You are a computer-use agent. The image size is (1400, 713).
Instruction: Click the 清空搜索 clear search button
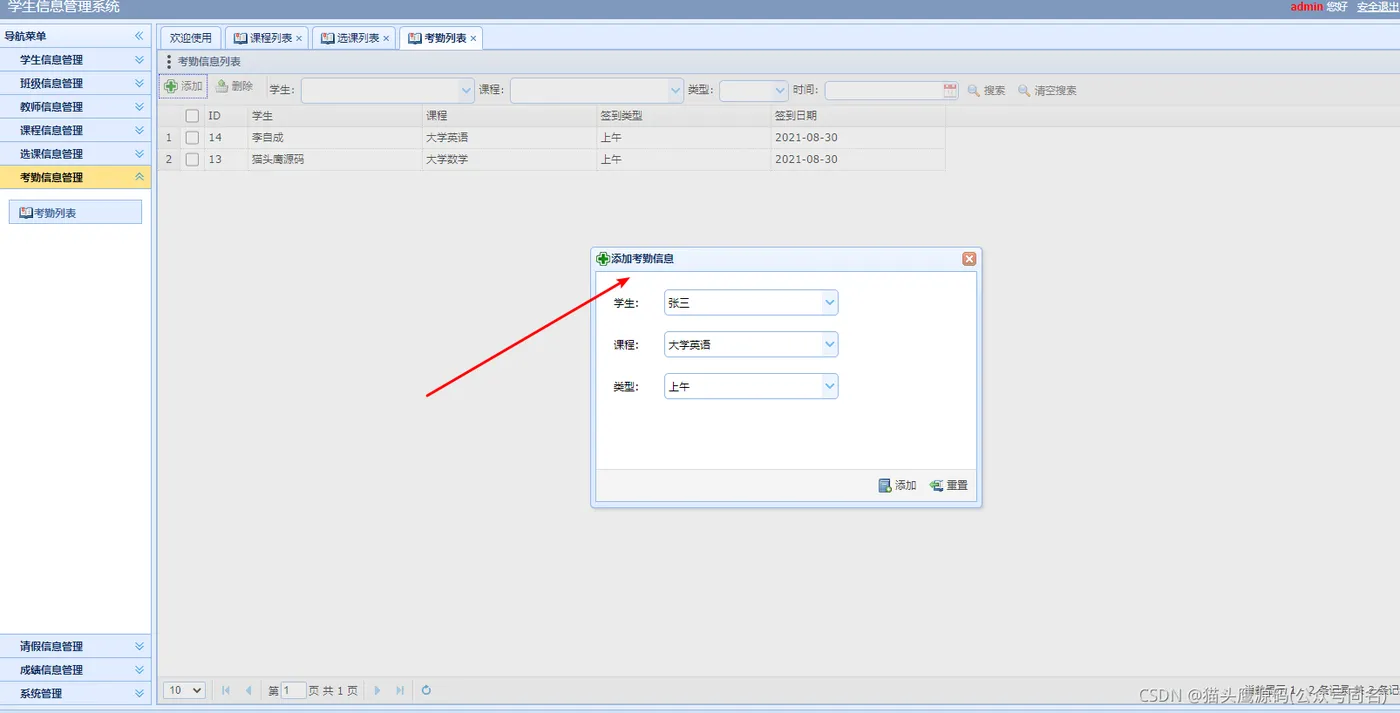pos(1047,90)
